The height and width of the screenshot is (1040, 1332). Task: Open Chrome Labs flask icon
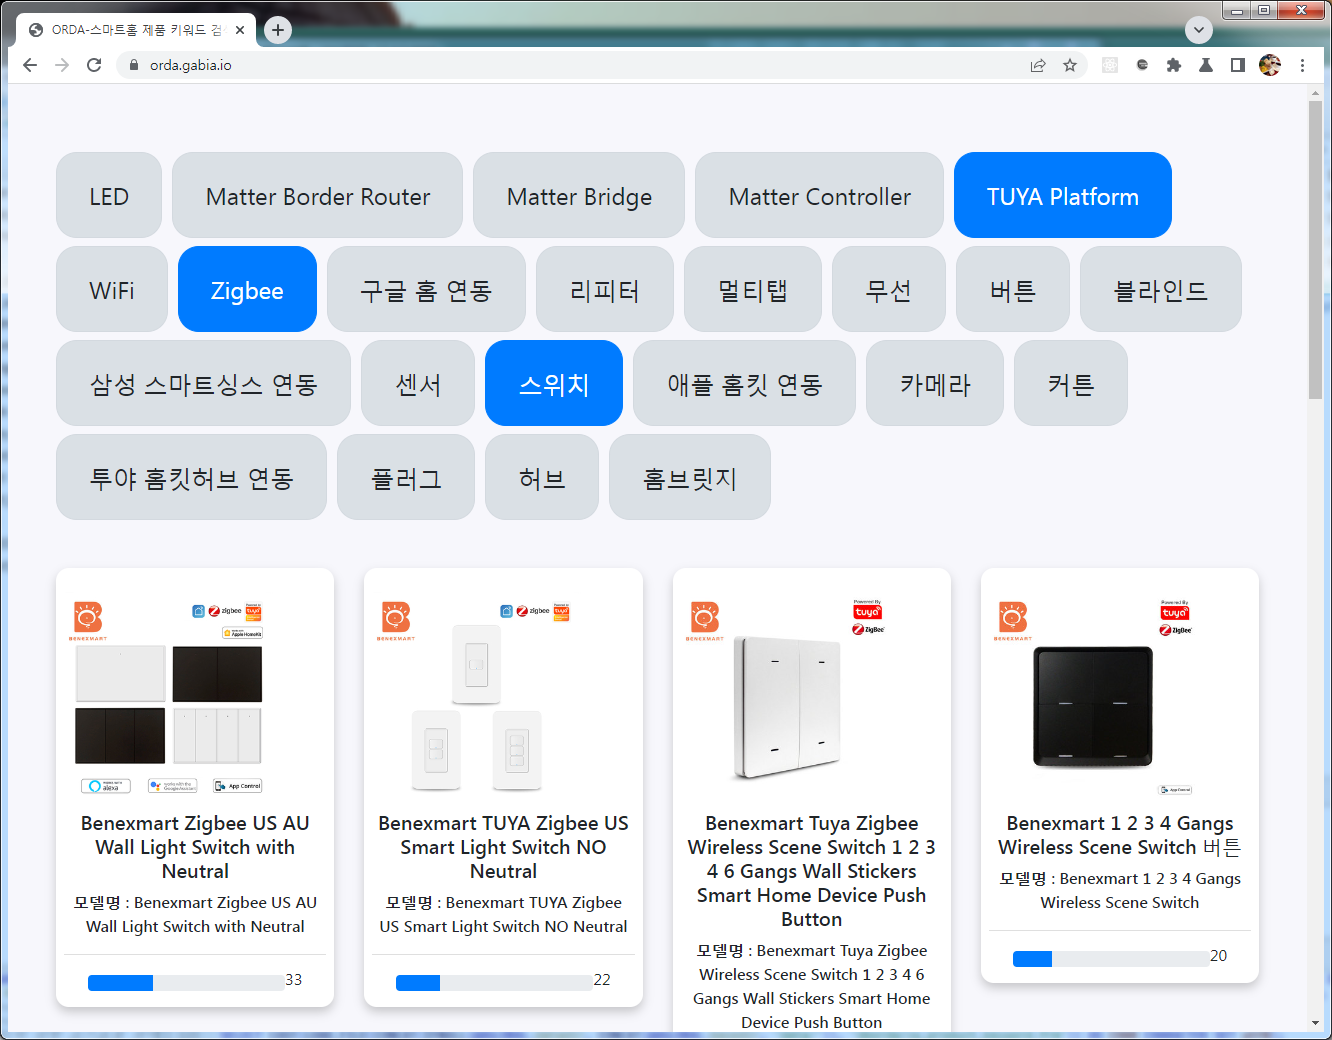(1206, 65)
